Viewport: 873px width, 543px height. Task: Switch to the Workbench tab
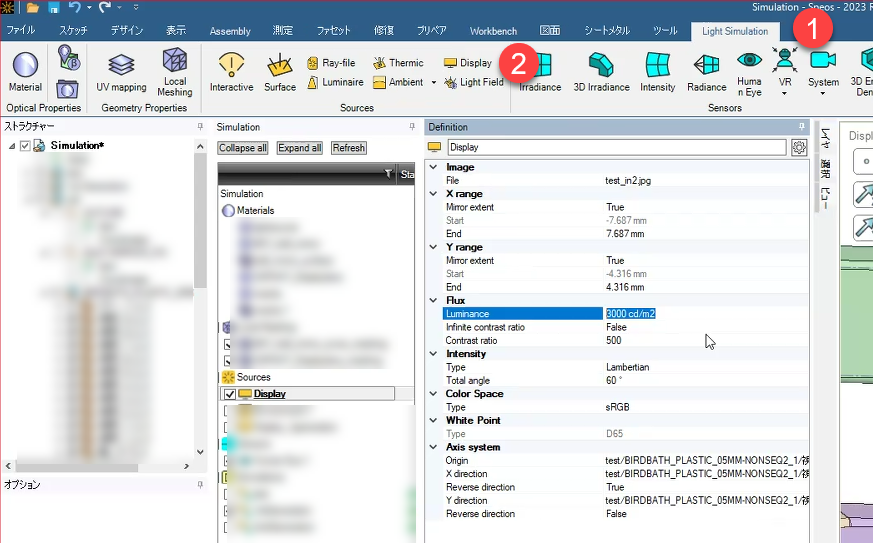[493, 31]
